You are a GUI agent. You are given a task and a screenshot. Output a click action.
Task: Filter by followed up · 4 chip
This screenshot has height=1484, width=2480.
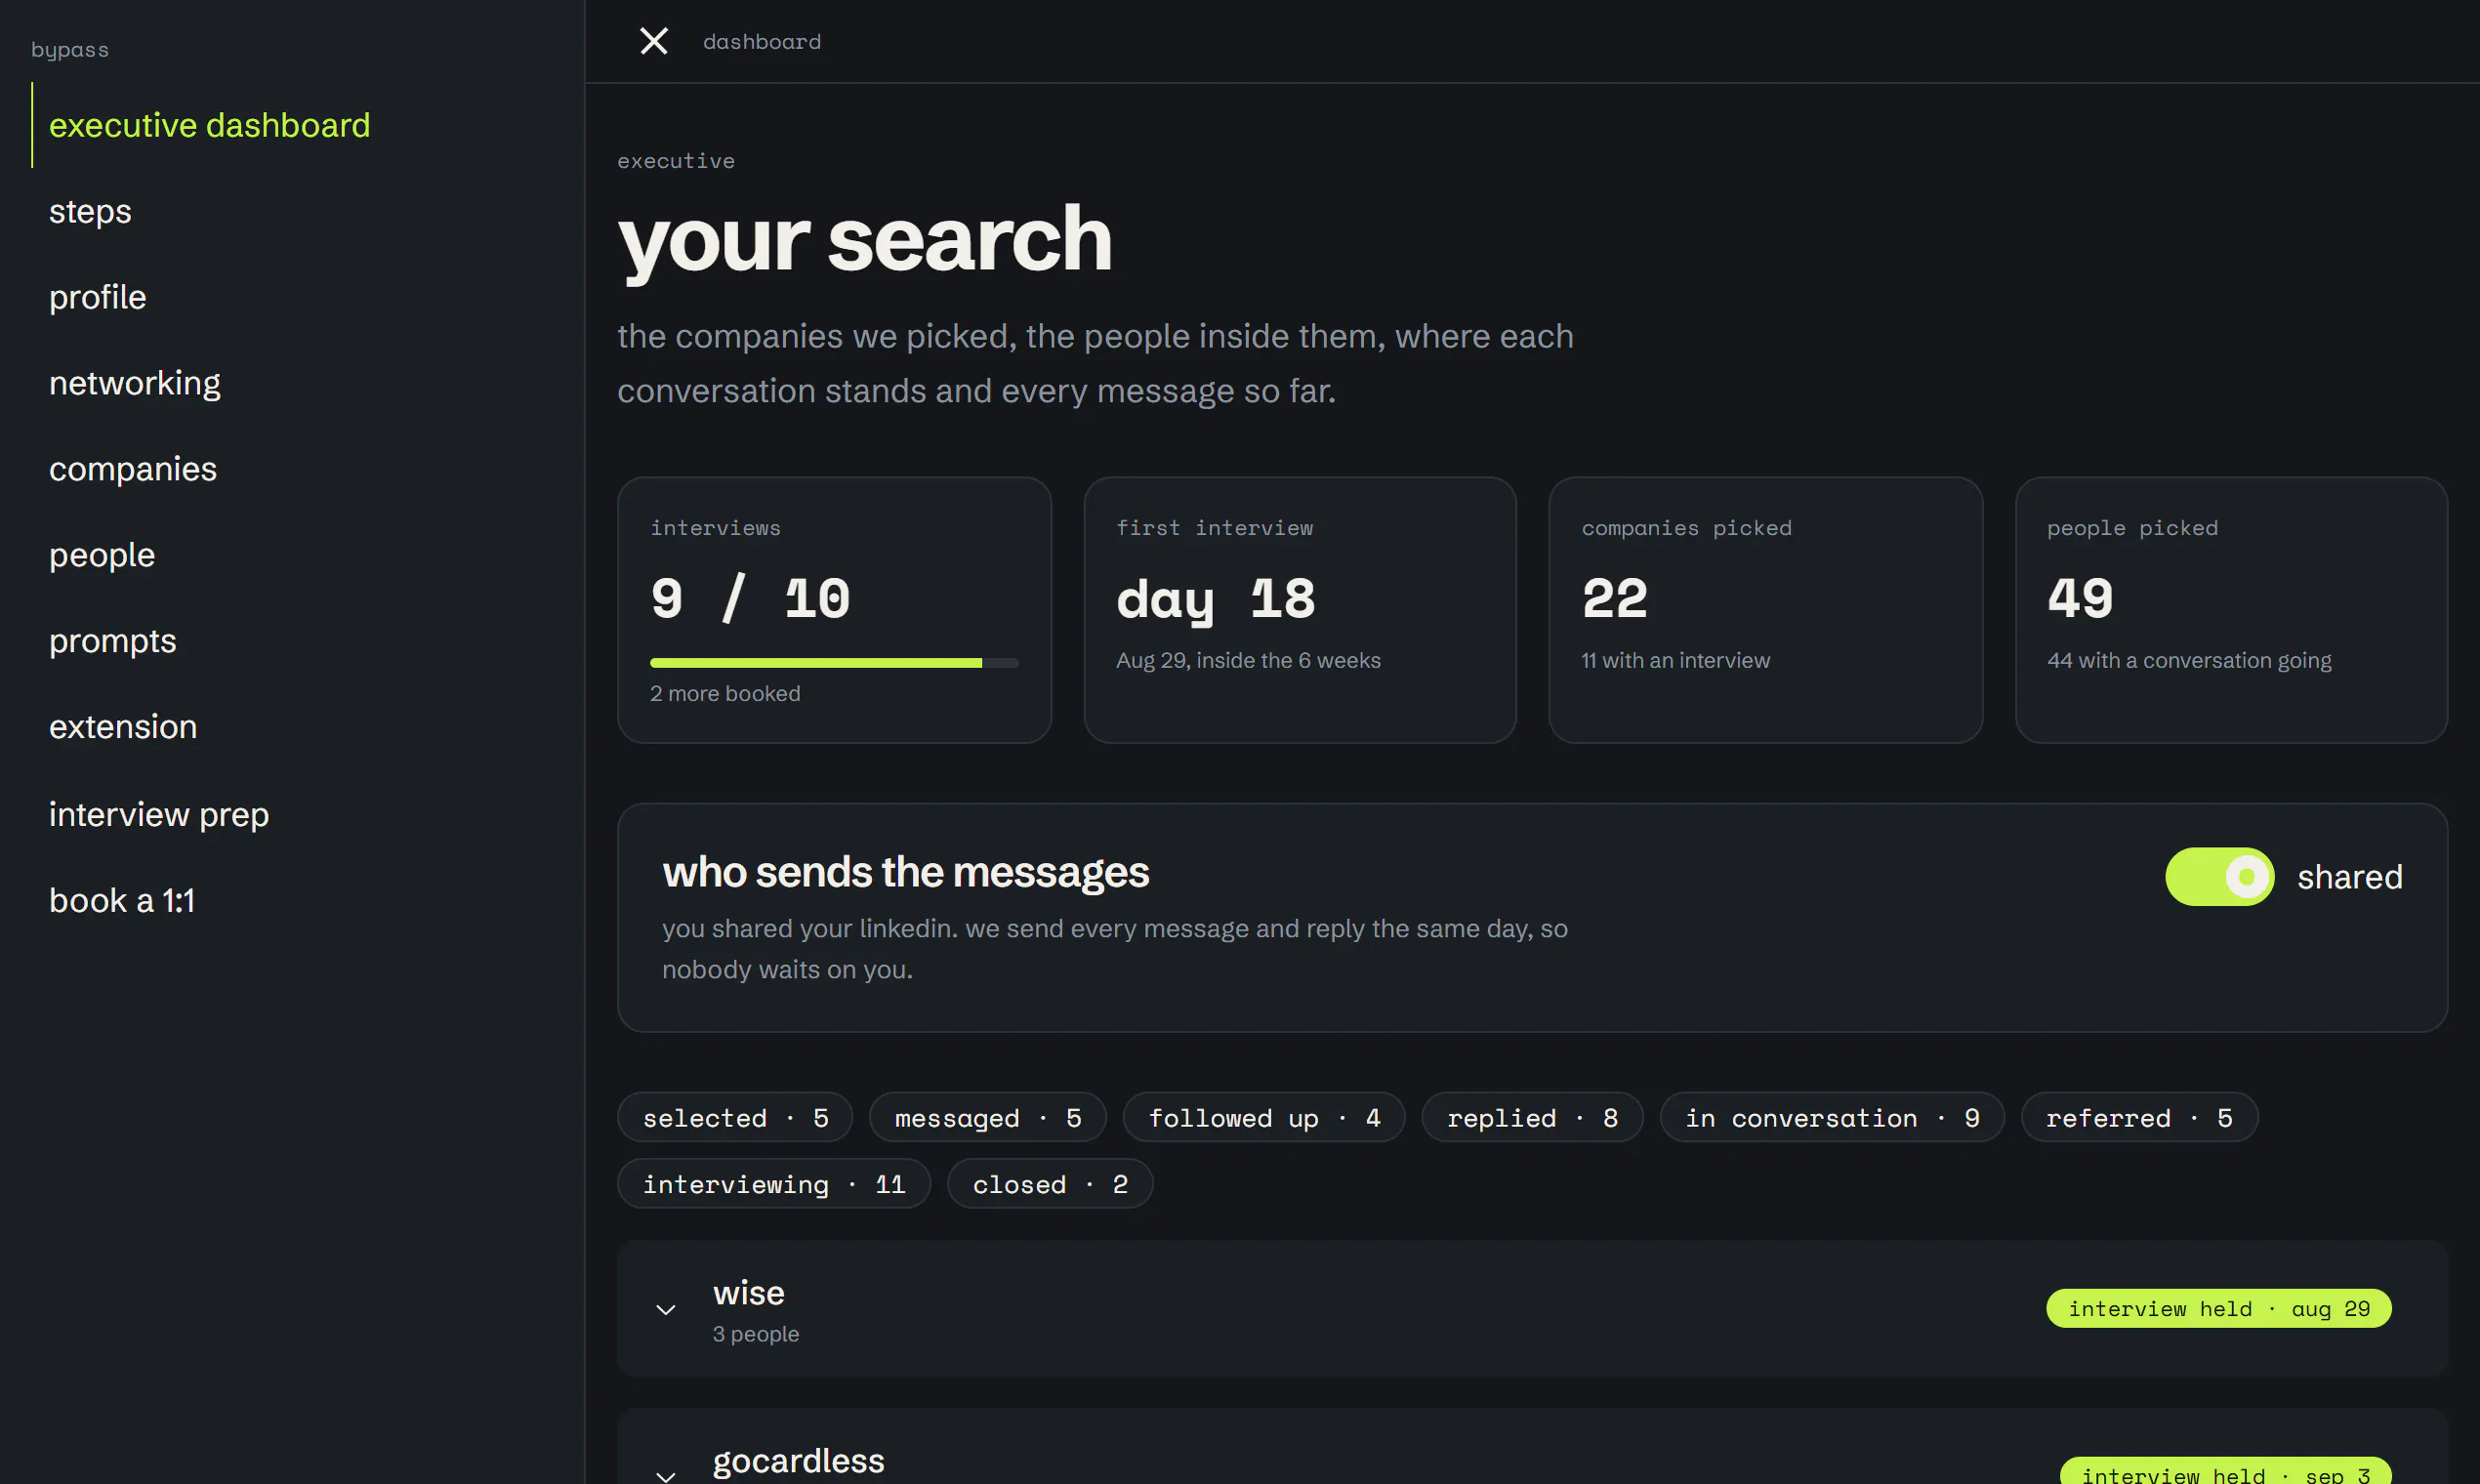1264,1117
